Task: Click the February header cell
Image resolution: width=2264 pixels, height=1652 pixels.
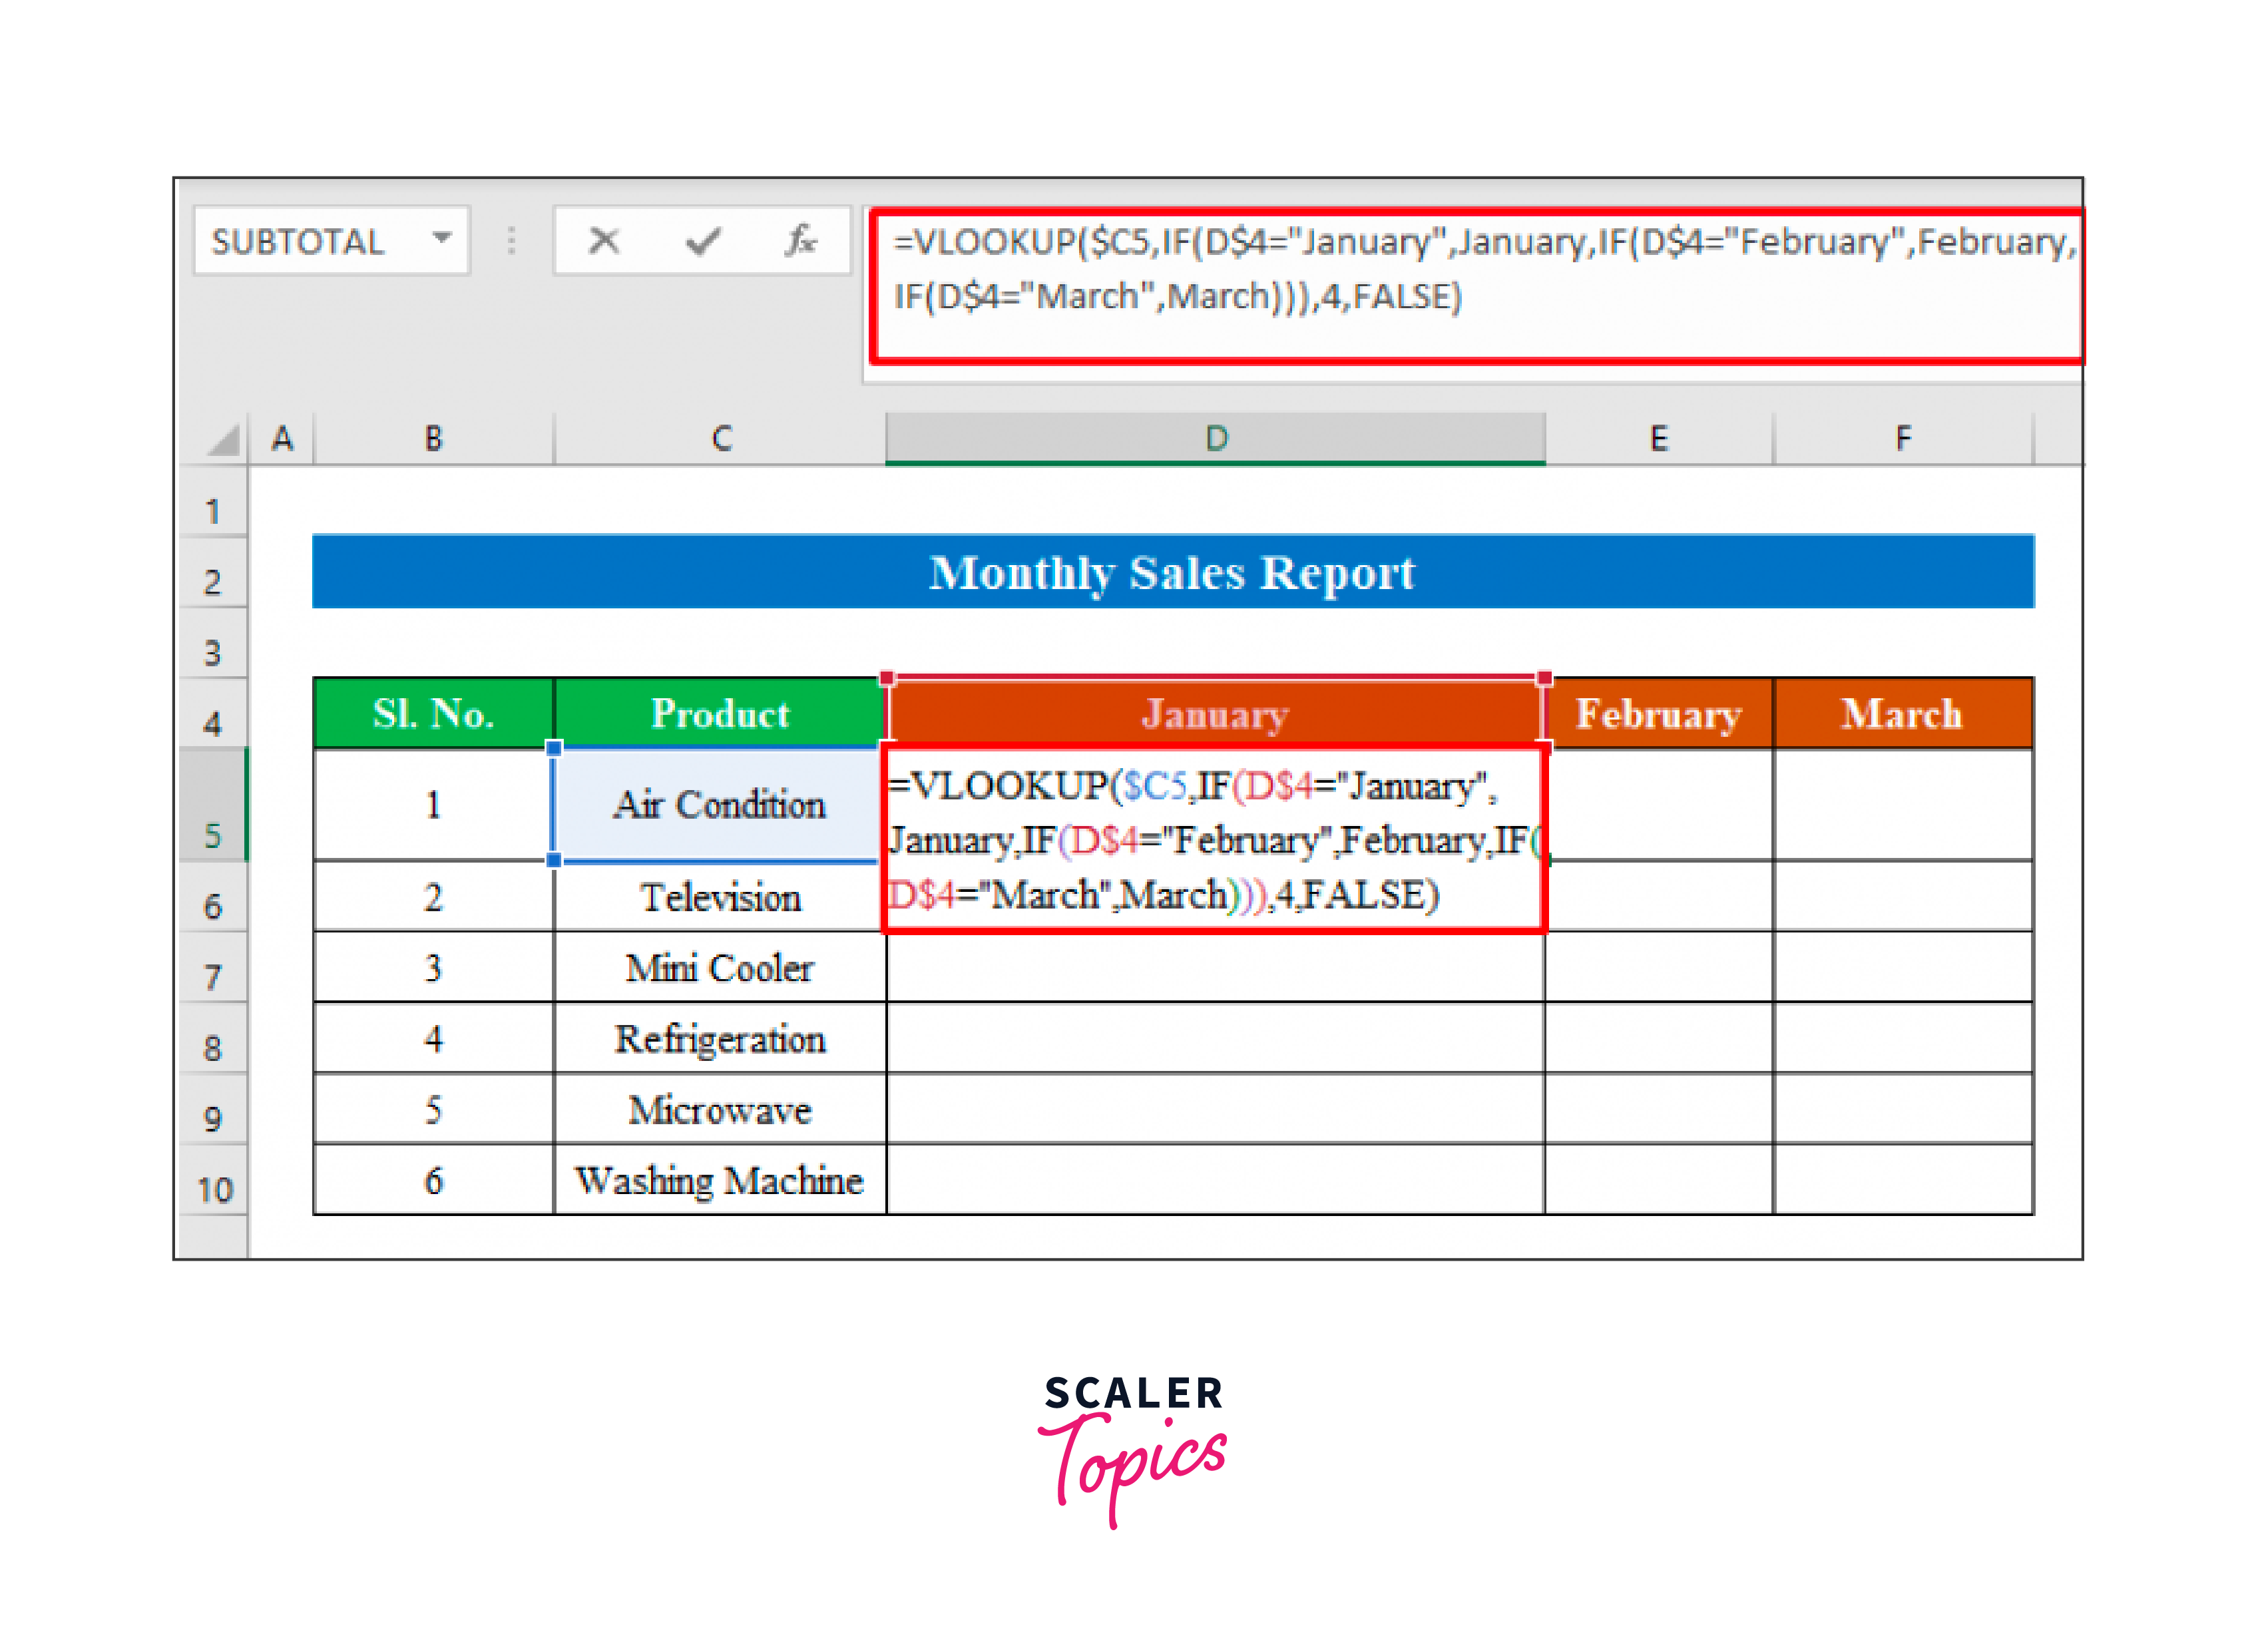Action: click(1658, 714)
